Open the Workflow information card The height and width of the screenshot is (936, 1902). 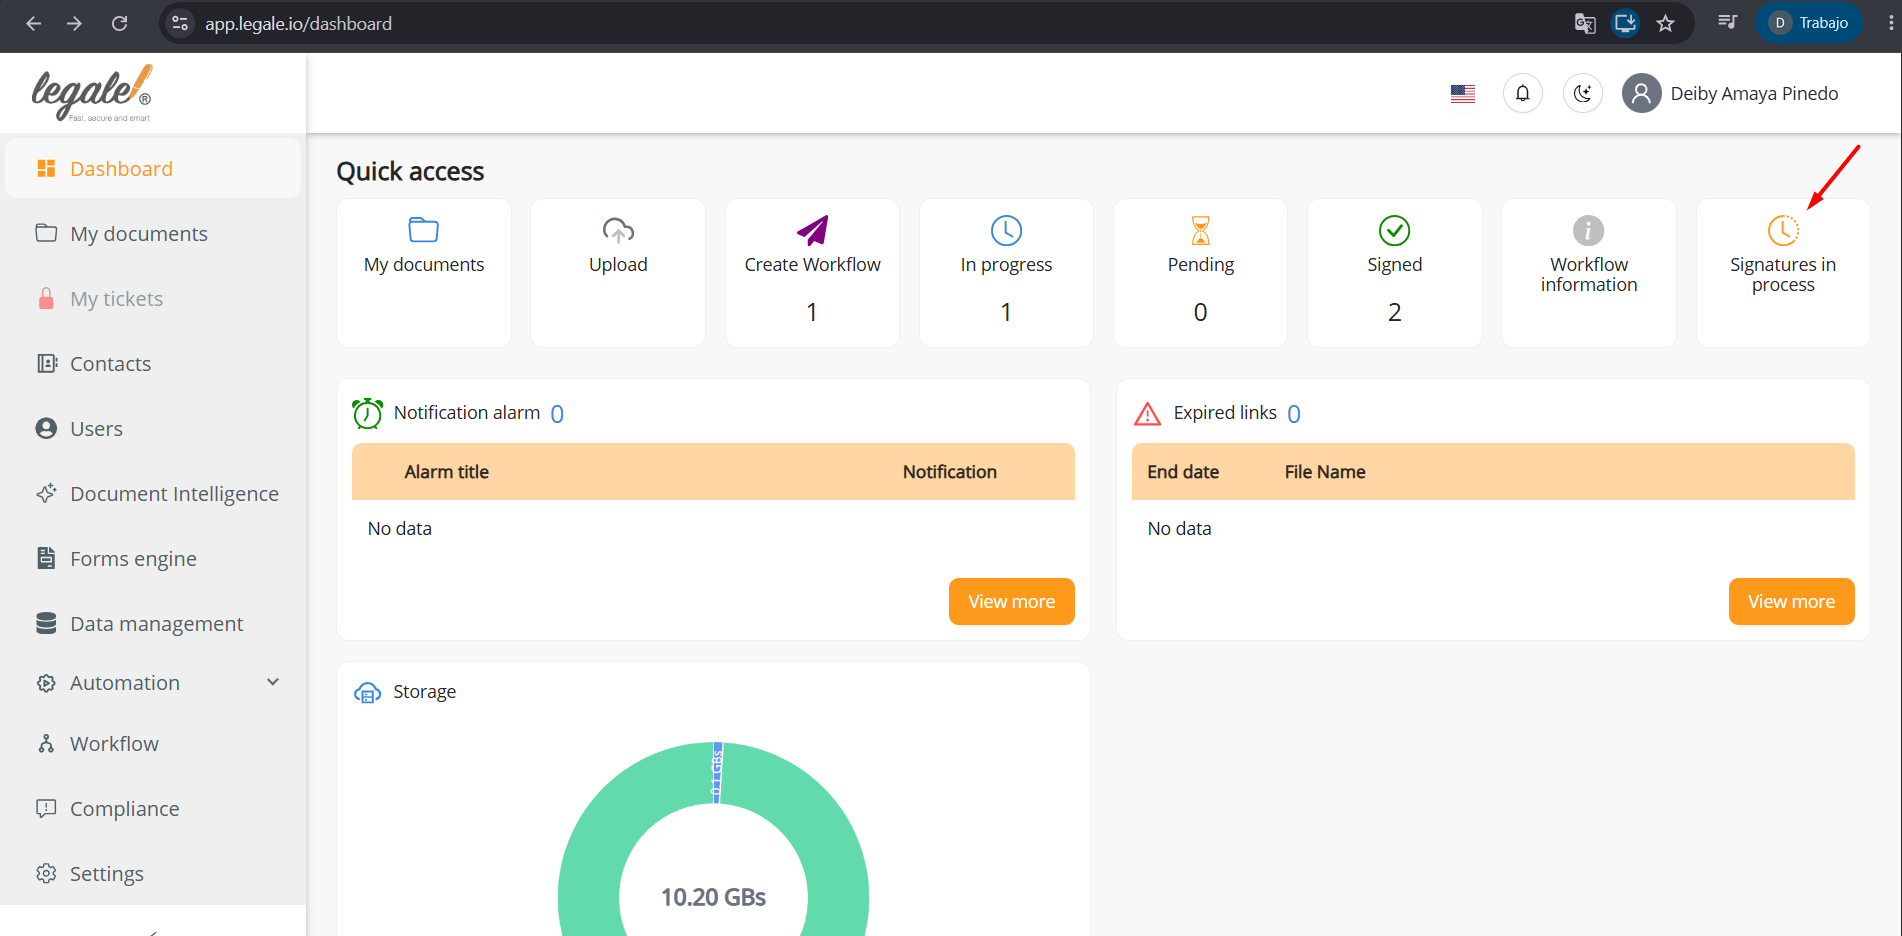[x=1588, y=272]
